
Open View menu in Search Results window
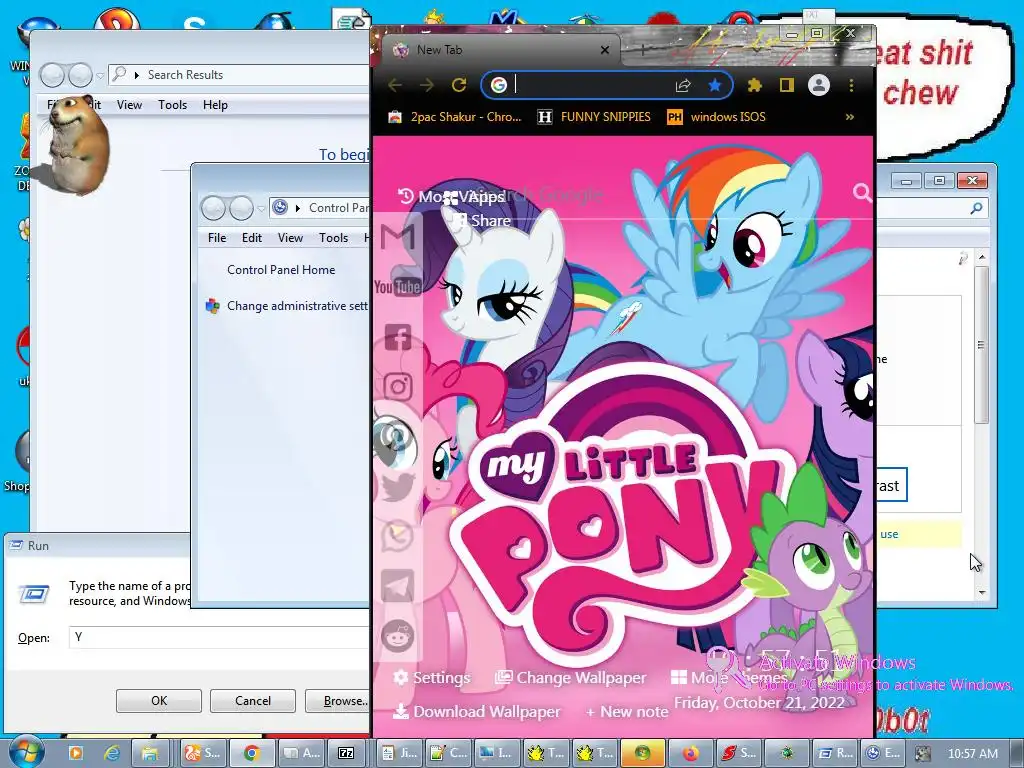(x=129, y=104)
